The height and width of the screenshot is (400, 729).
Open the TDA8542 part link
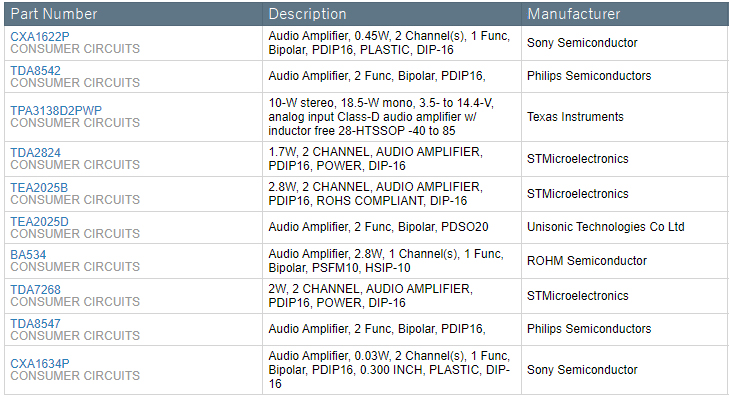(35, 70)
